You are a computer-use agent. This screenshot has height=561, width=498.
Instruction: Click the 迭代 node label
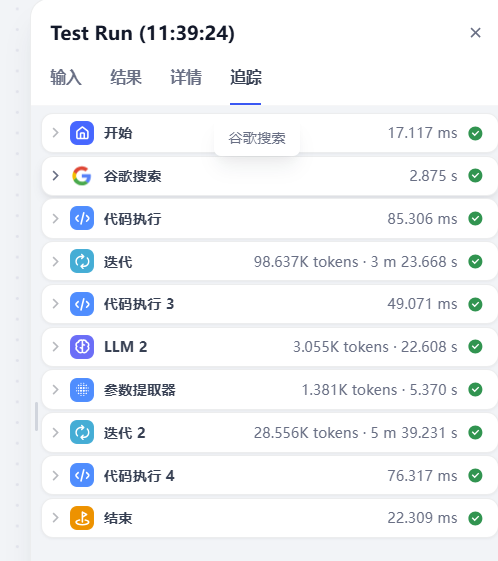pos(118,262)
